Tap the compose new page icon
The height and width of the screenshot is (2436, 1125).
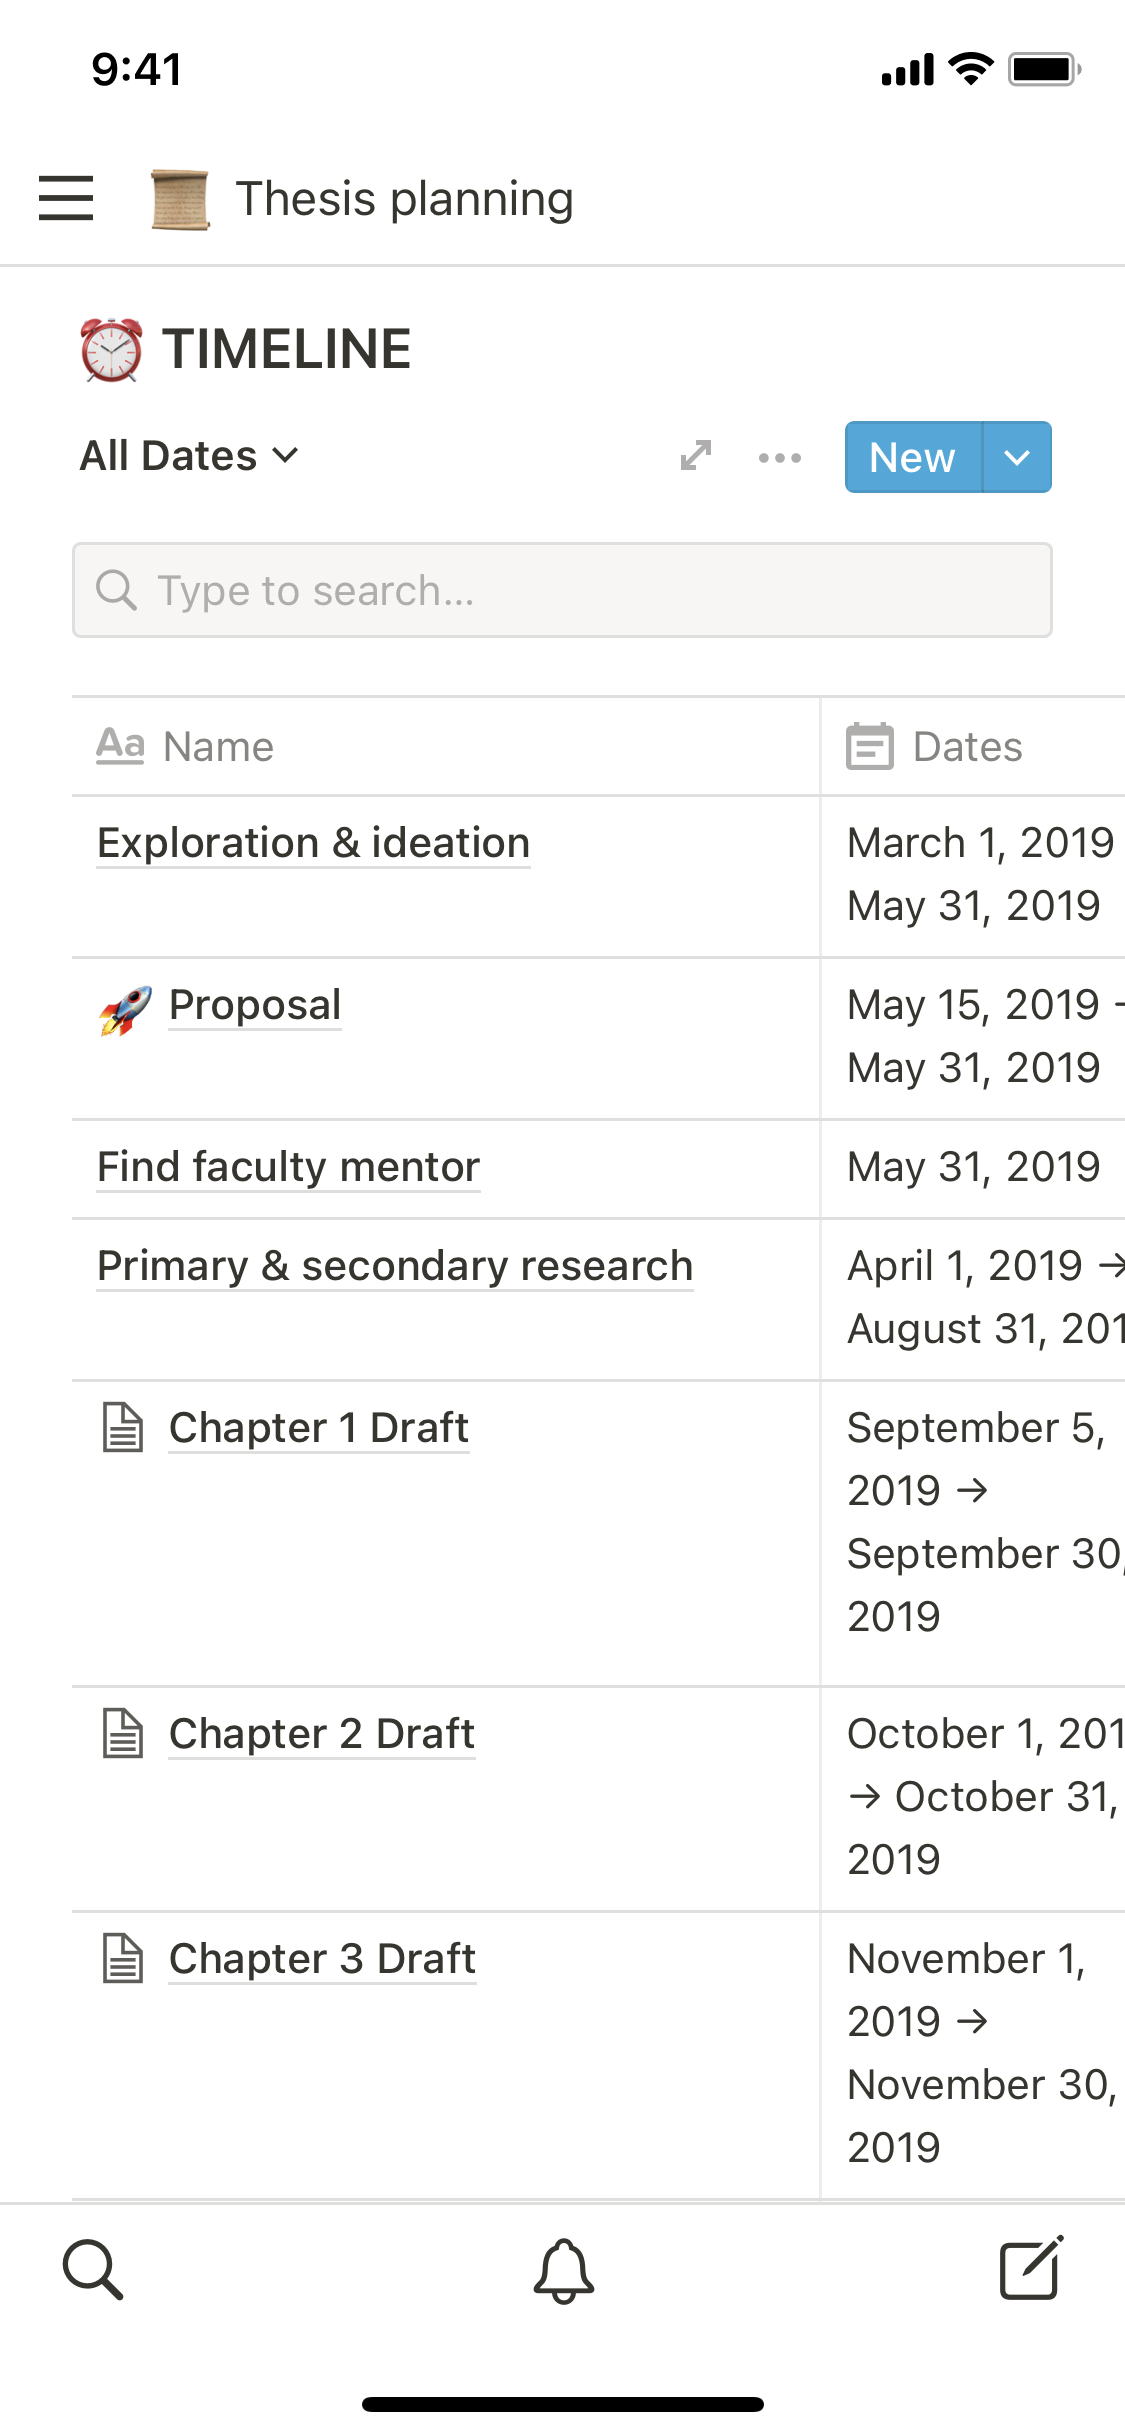1031,2269
